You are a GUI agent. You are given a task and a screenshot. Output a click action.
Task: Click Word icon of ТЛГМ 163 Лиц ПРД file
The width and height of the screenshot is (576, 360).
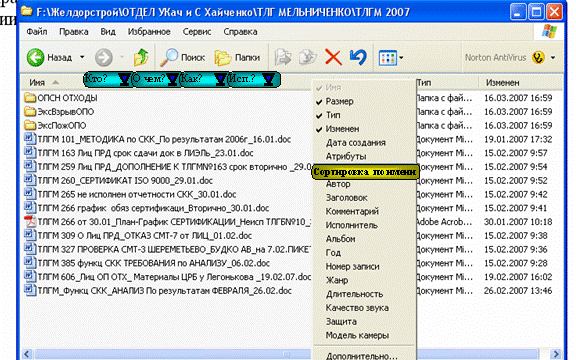pyautogui.click(x=29, y=153)
